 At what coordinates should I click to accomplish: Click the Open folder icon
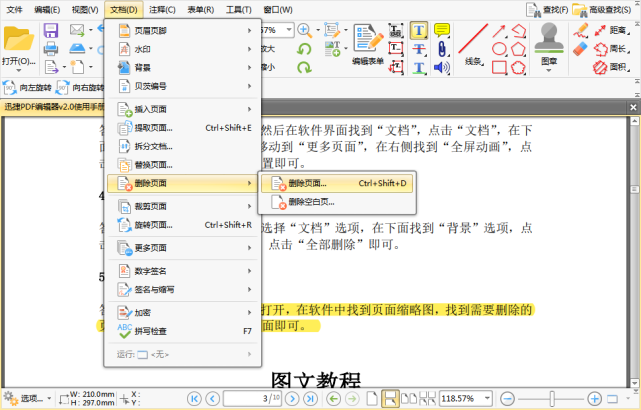click(x=18, y=39)
